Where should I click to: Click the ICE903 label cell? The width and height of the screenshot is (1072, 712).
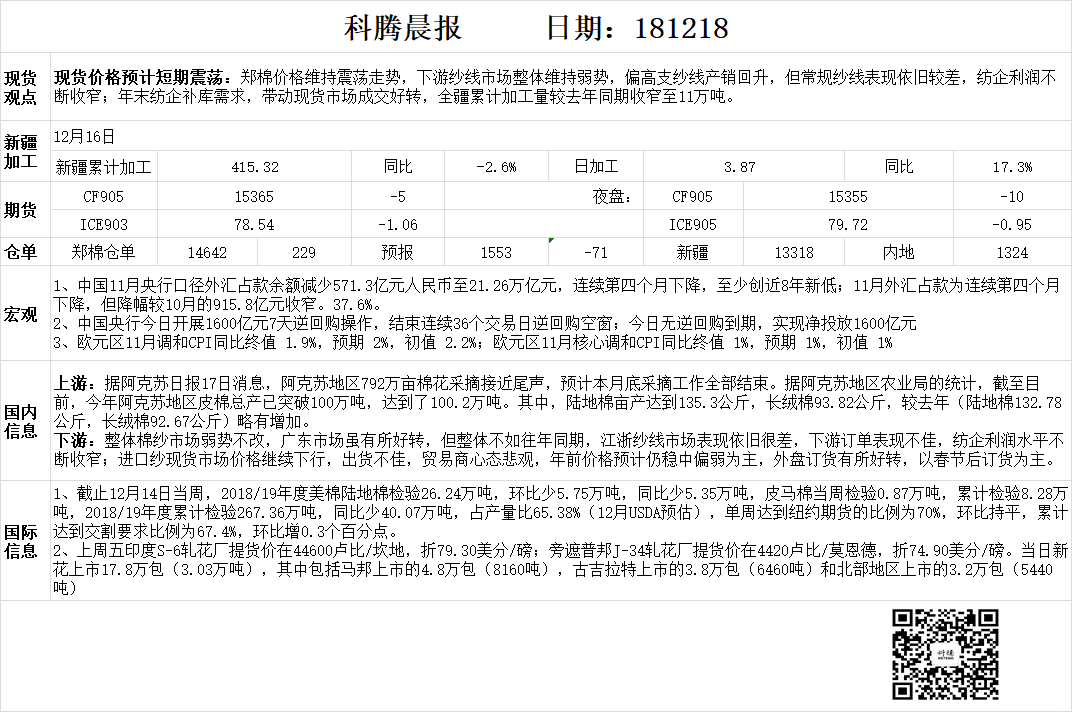pyautogui.click(x=104, y=225)
